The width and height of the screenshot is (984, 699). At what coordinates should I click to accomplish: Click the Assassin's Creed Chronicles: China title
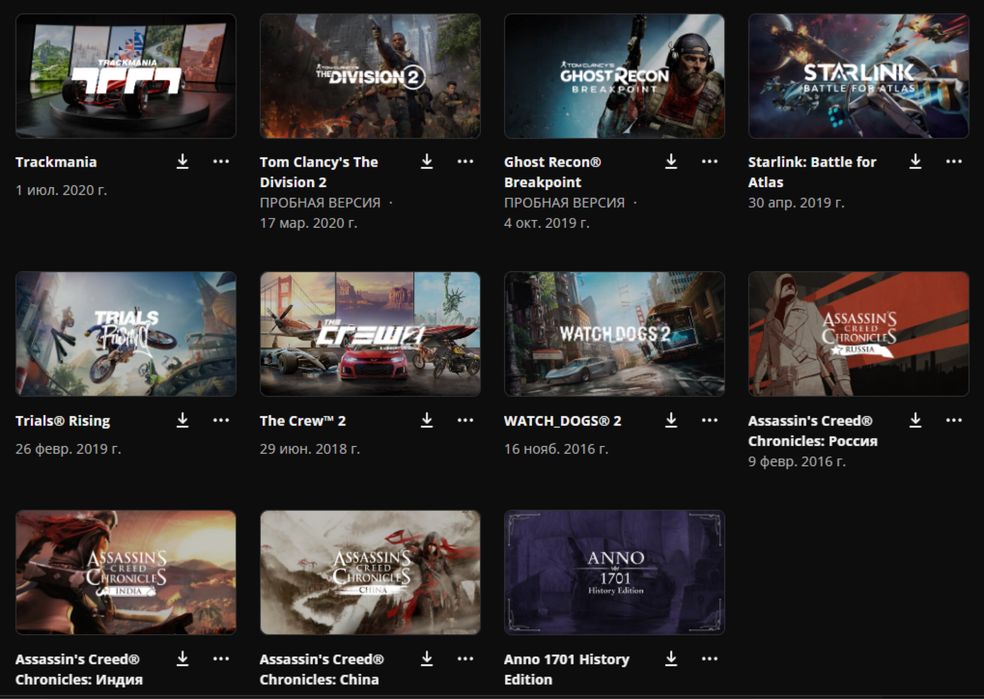tap(321, 669)
